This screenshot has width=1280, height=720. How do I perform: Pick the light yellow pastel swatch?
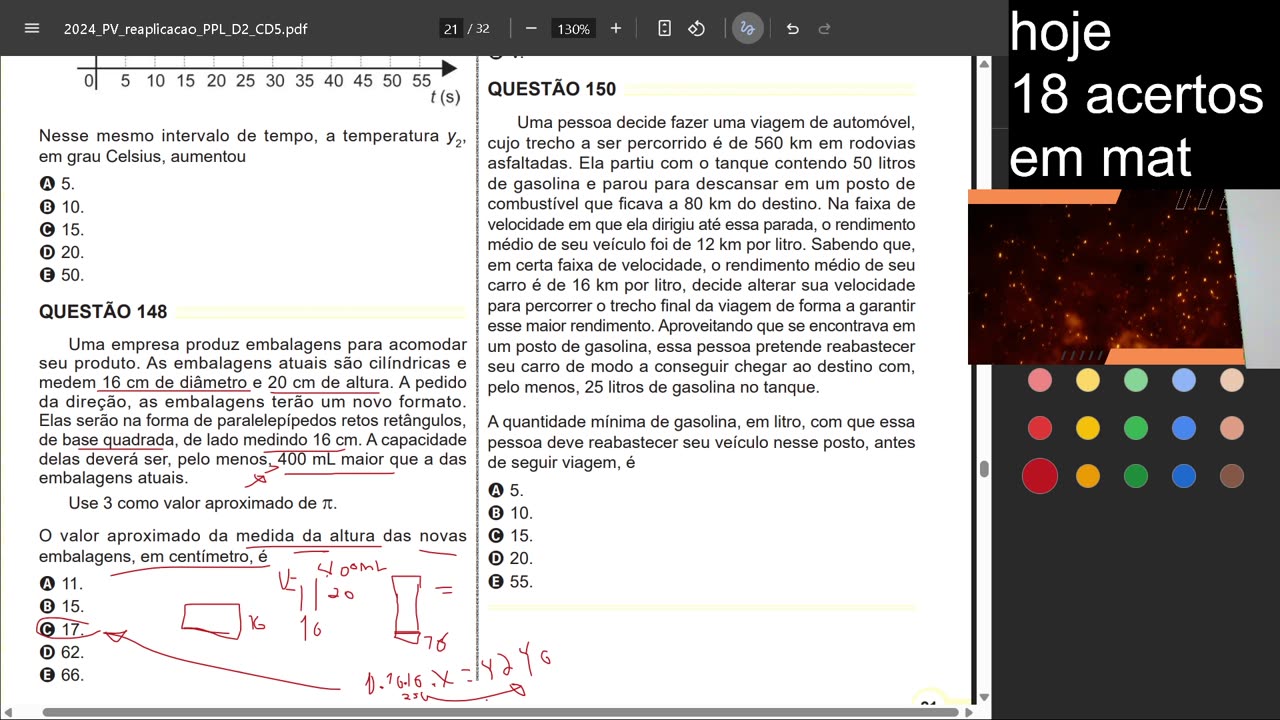click(x=1088, y=380)
